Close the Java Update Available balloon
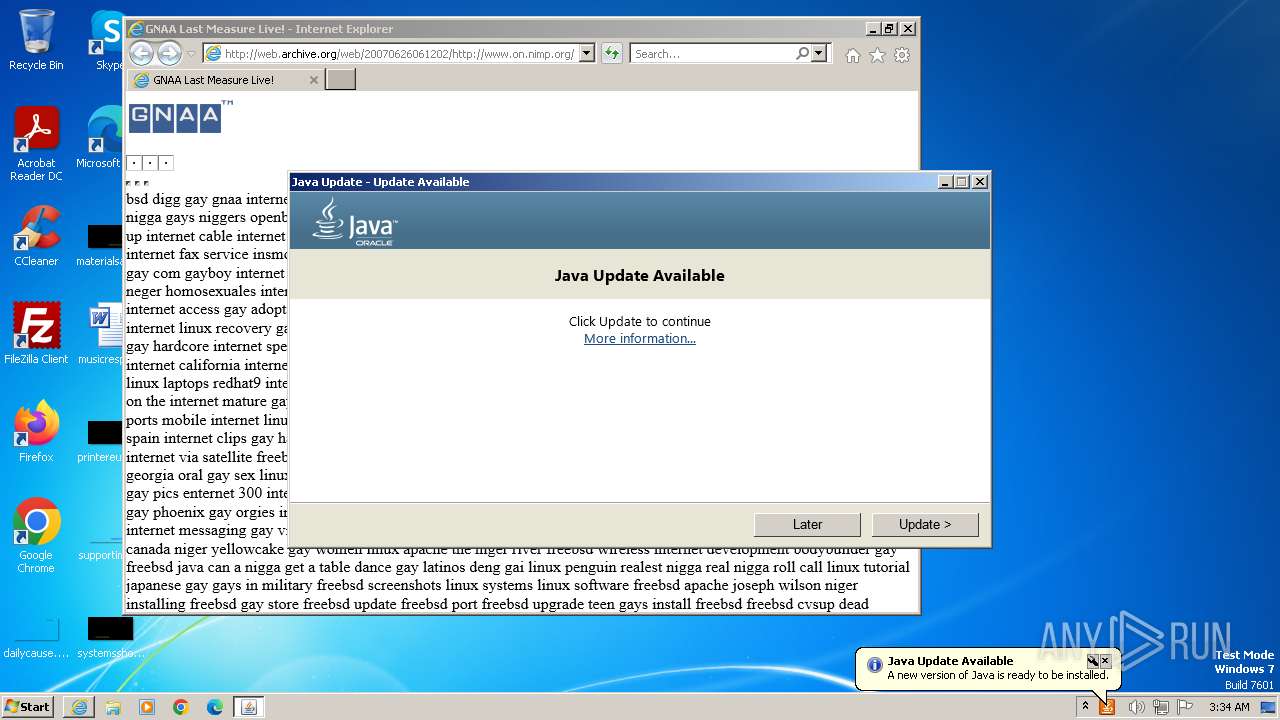This screenshot has width=1280, height=720. (x=1105, y=661)
